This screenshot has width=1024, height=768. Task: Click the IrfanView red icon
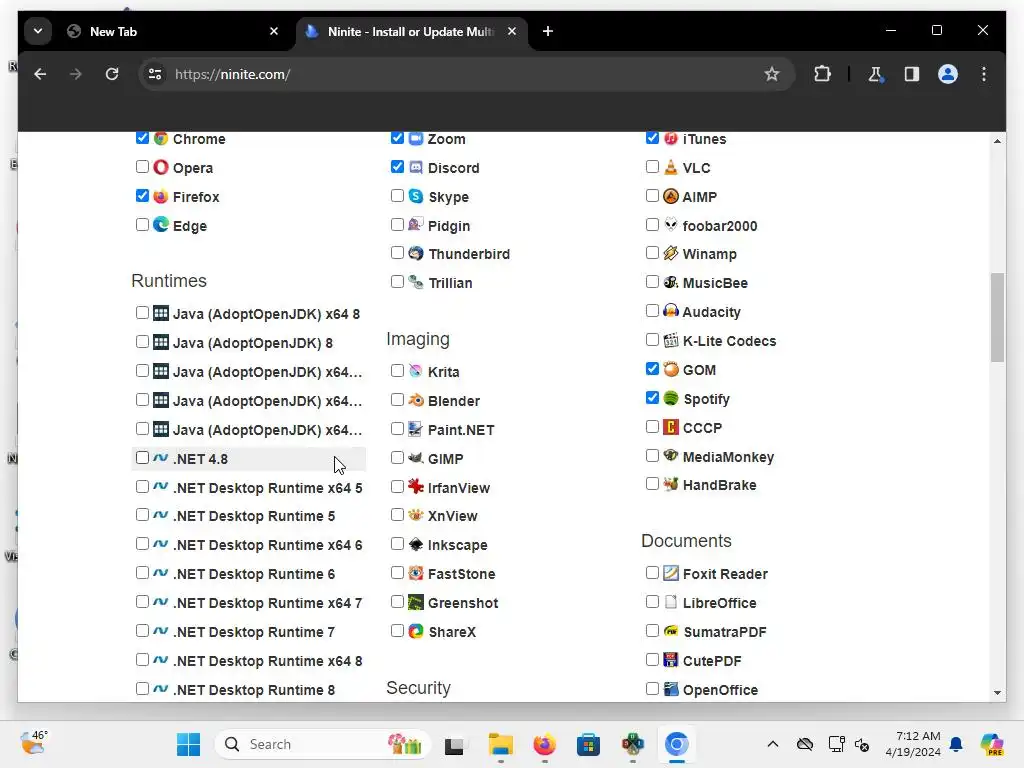pos(416,487)
